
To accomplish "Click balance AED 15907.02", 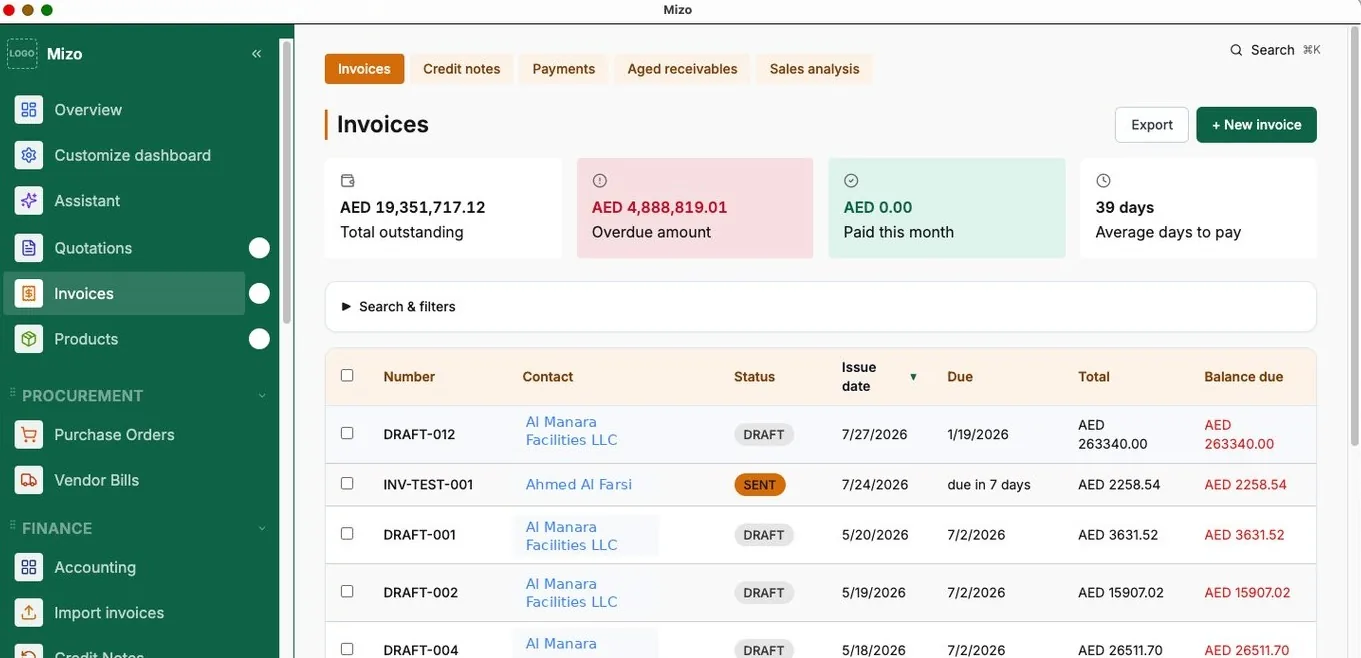I will pyautogui.click(x=1247, y=593).
